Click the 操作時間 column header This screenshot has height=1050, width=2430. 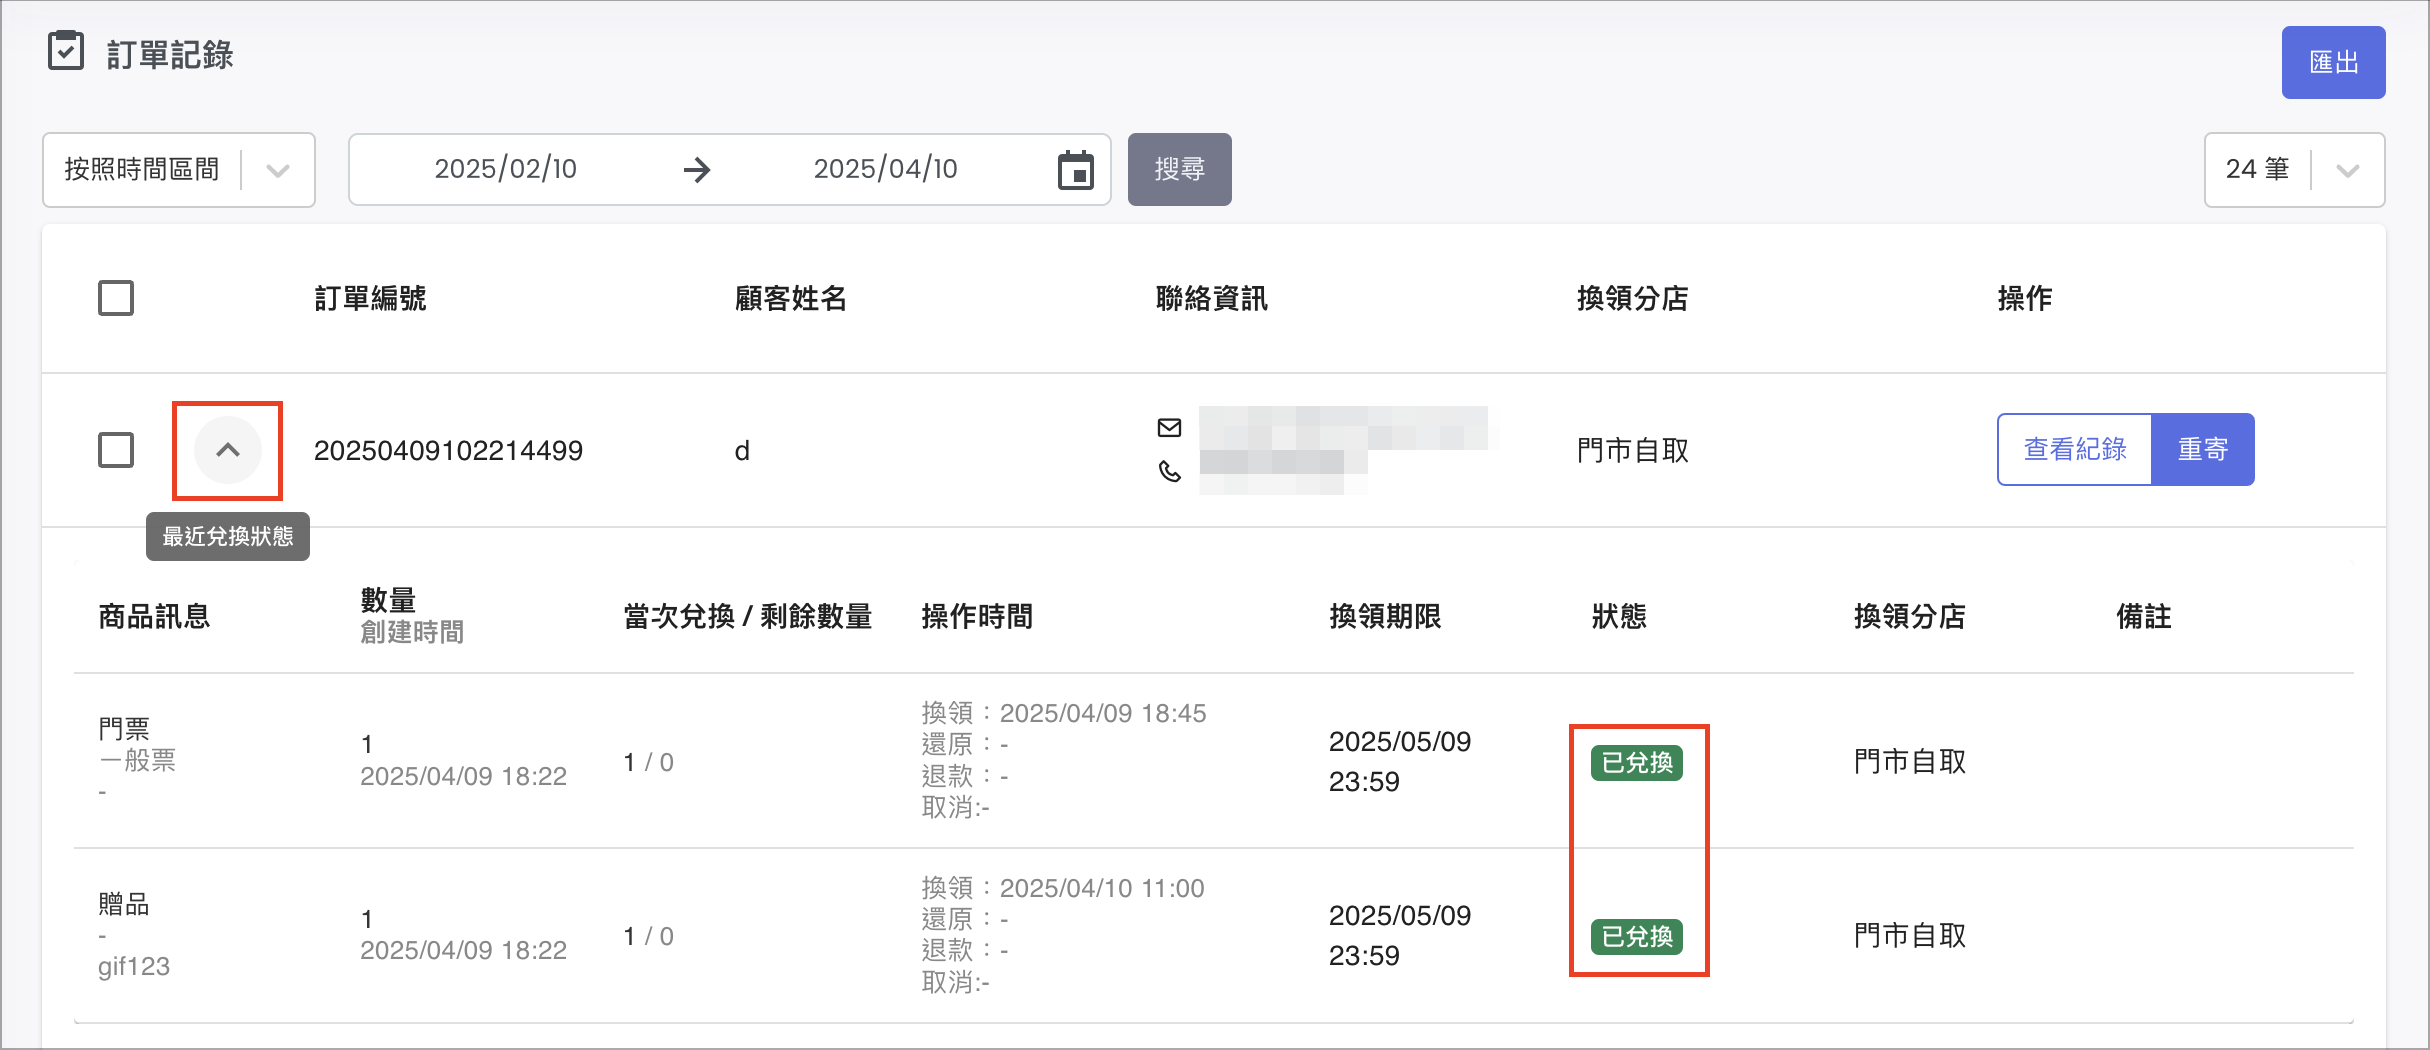977,616
